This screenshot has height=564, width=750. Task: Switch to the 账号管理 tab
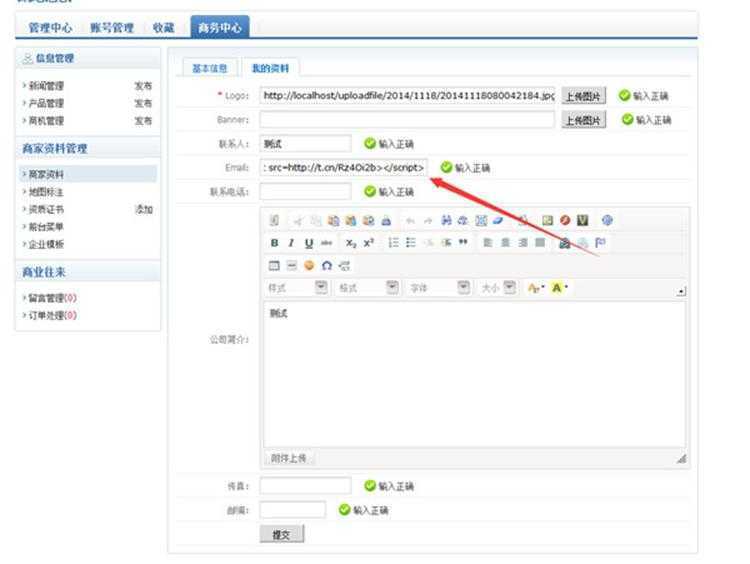[112, 28]
